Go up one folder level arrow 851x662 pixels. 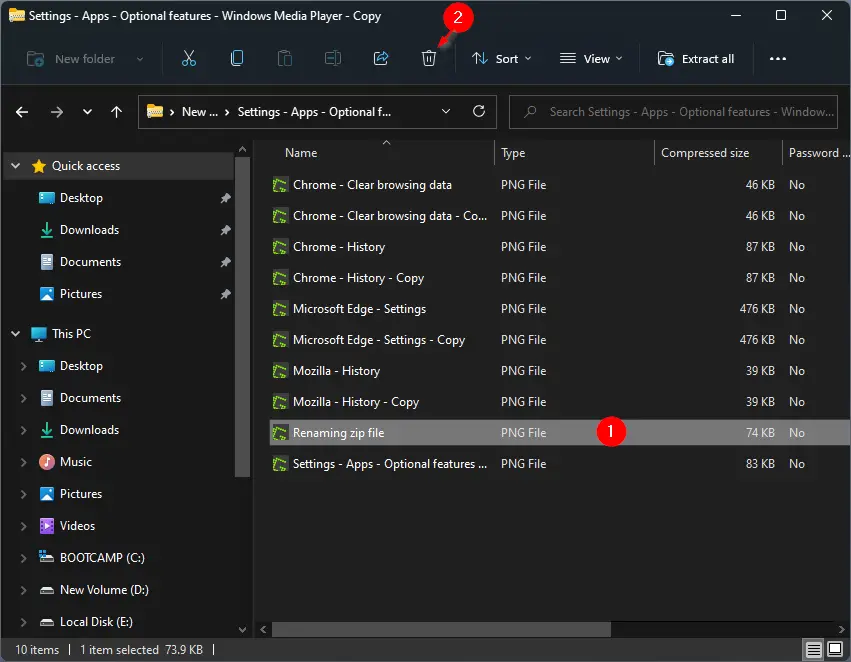point(116,112)
